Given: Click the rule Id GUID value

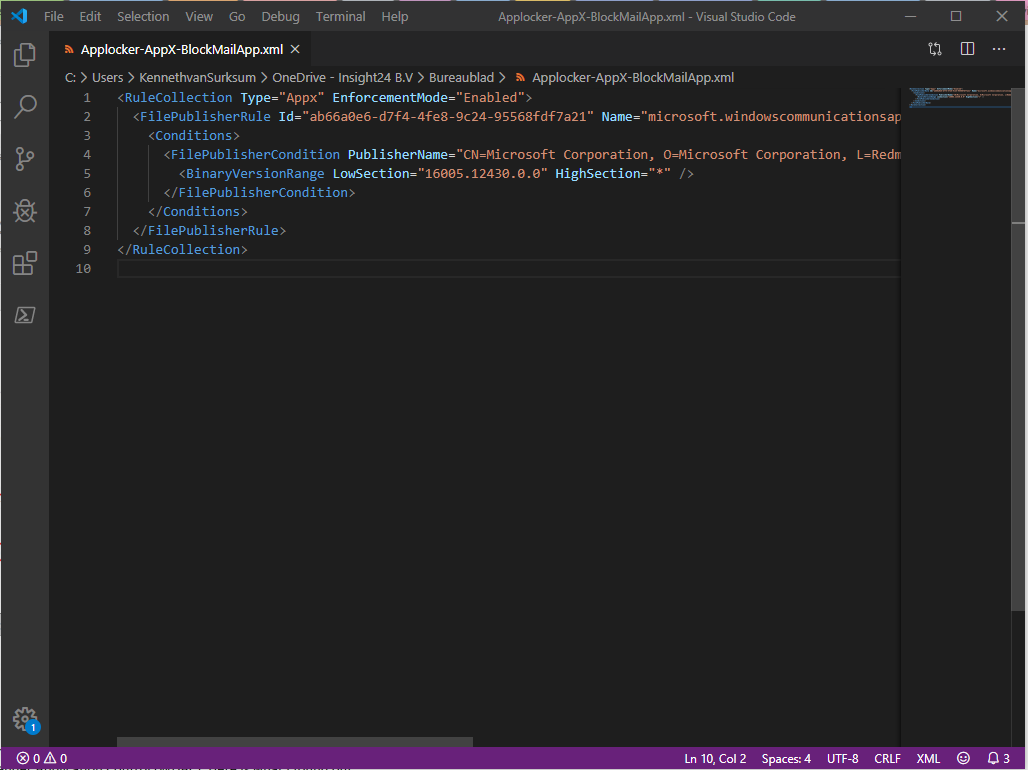Looking at the screenshot, I should pos(448,117).
